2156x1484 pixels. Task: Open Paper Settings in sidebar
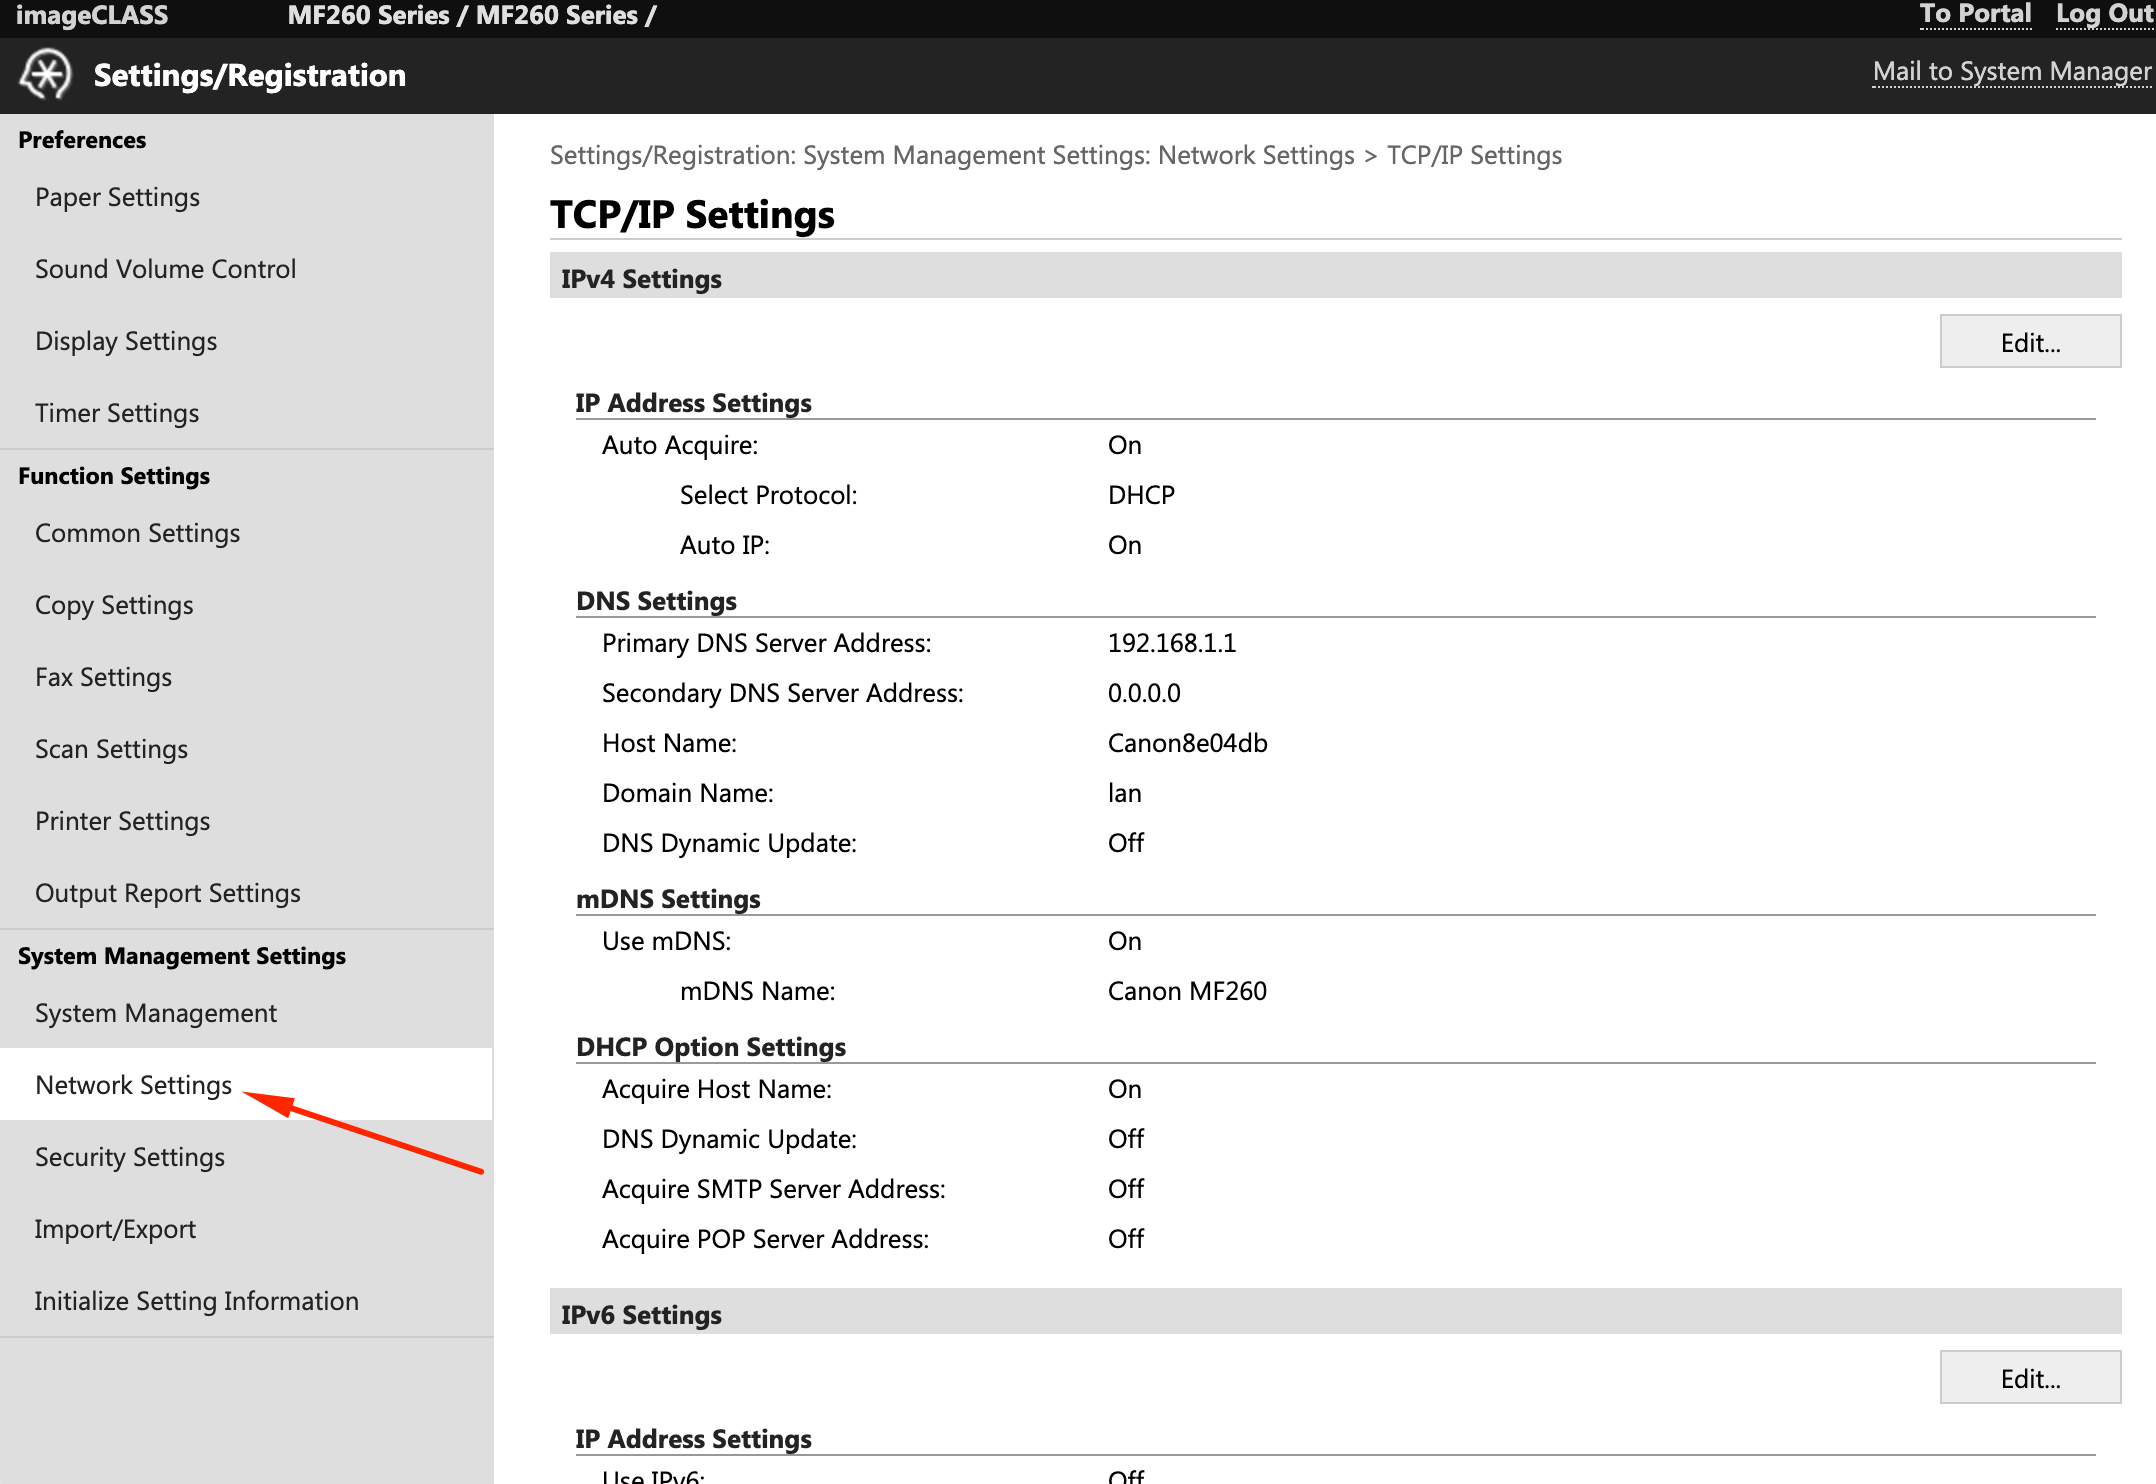[x=117, y=197]
